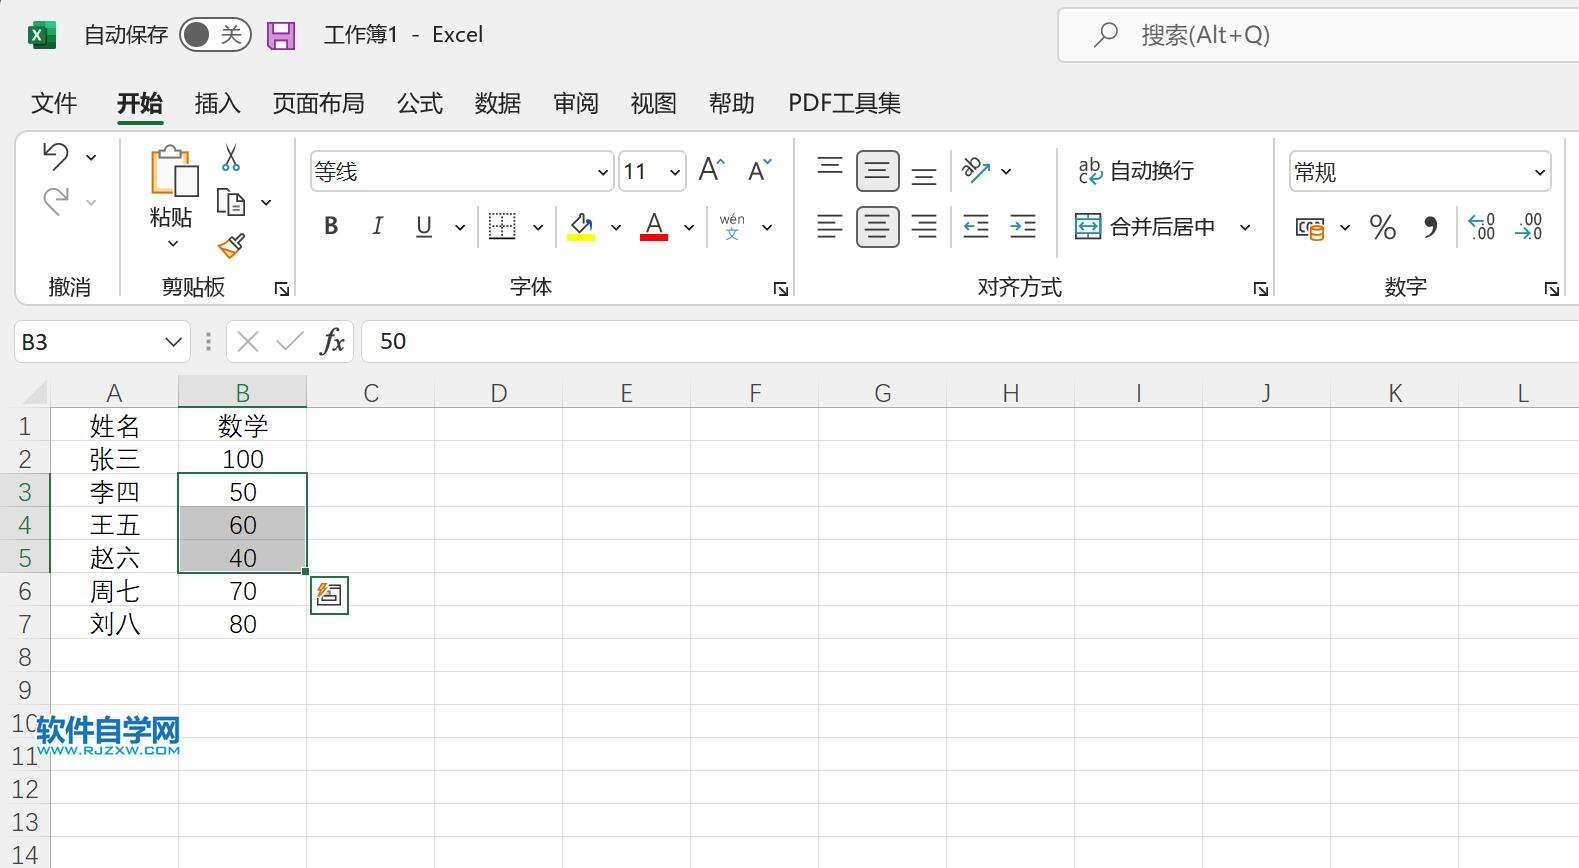Open the 数据 ribbon tab
The height and width of the screenshot is (868, 1579).
(498, 103)
